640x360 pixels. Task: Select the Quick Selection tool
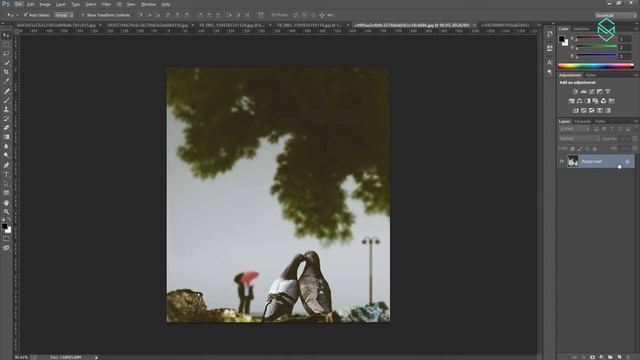click(6, 62)
